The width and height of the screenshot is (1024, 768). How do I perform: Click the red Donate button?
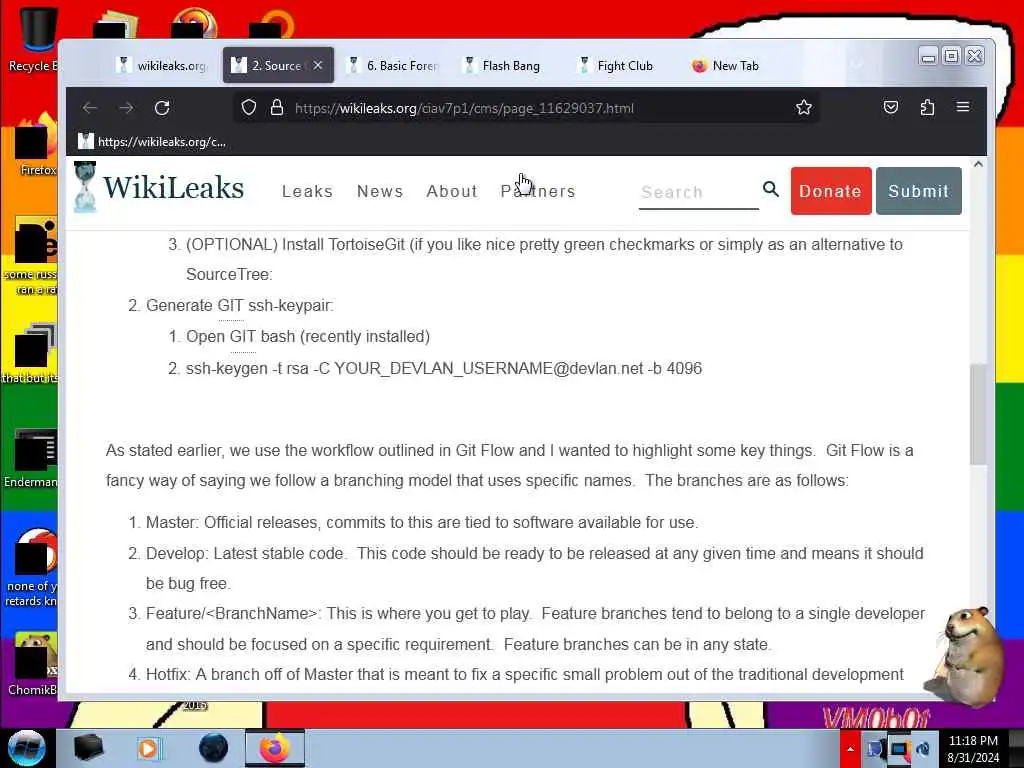click(x=831, y=191)
